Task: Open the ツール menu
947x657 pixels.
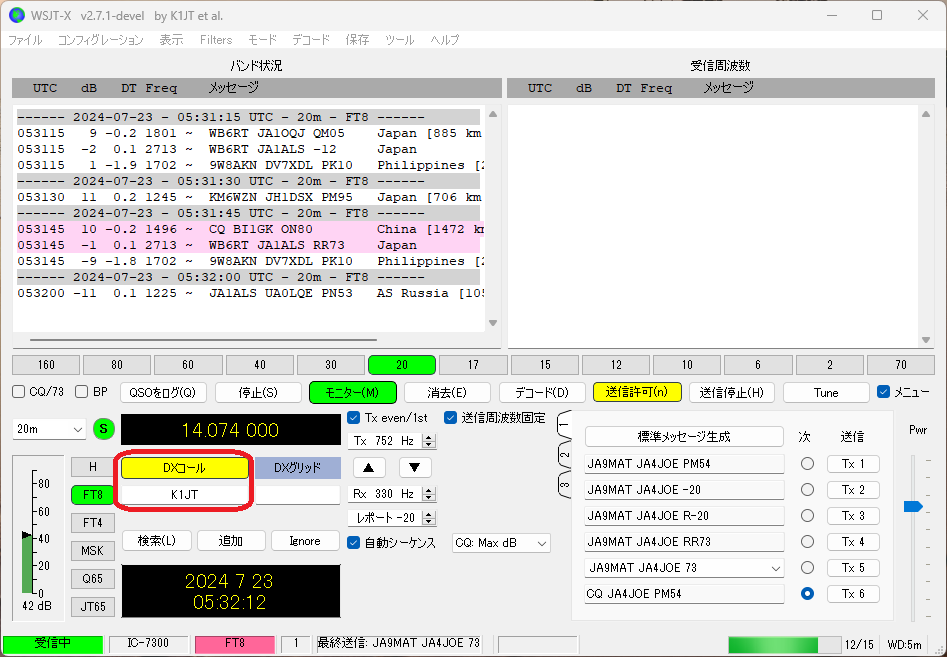Action: (399, 40)
